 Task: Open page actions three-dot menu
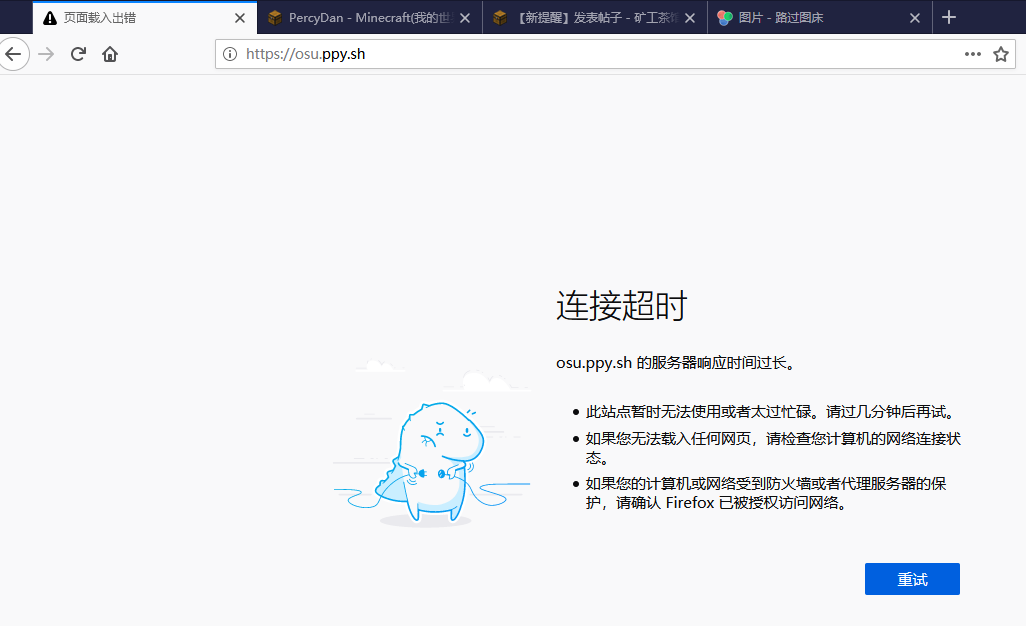tap(972, 54)
